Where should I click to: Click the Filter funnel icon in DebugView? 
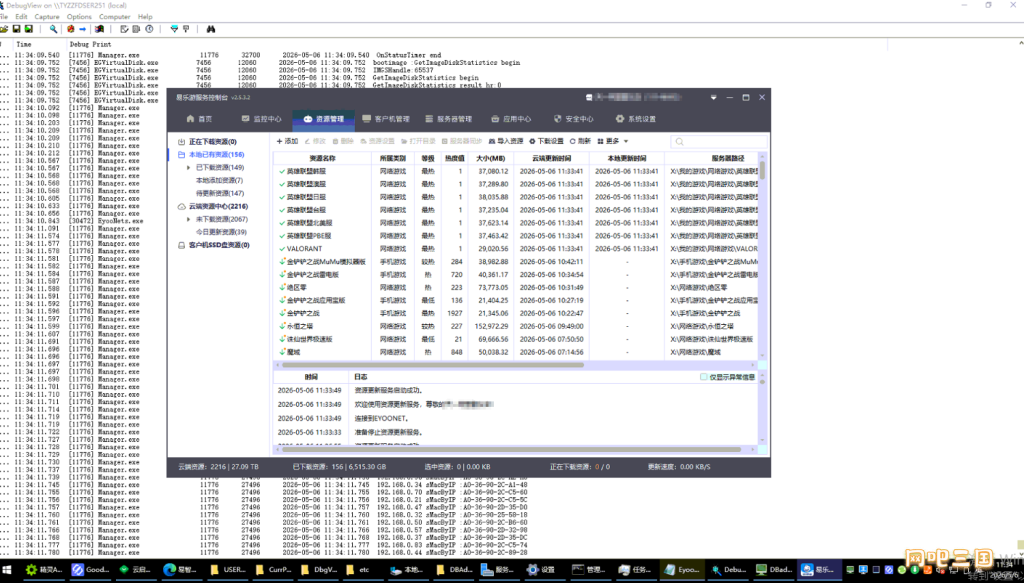[x=174, y=29]
